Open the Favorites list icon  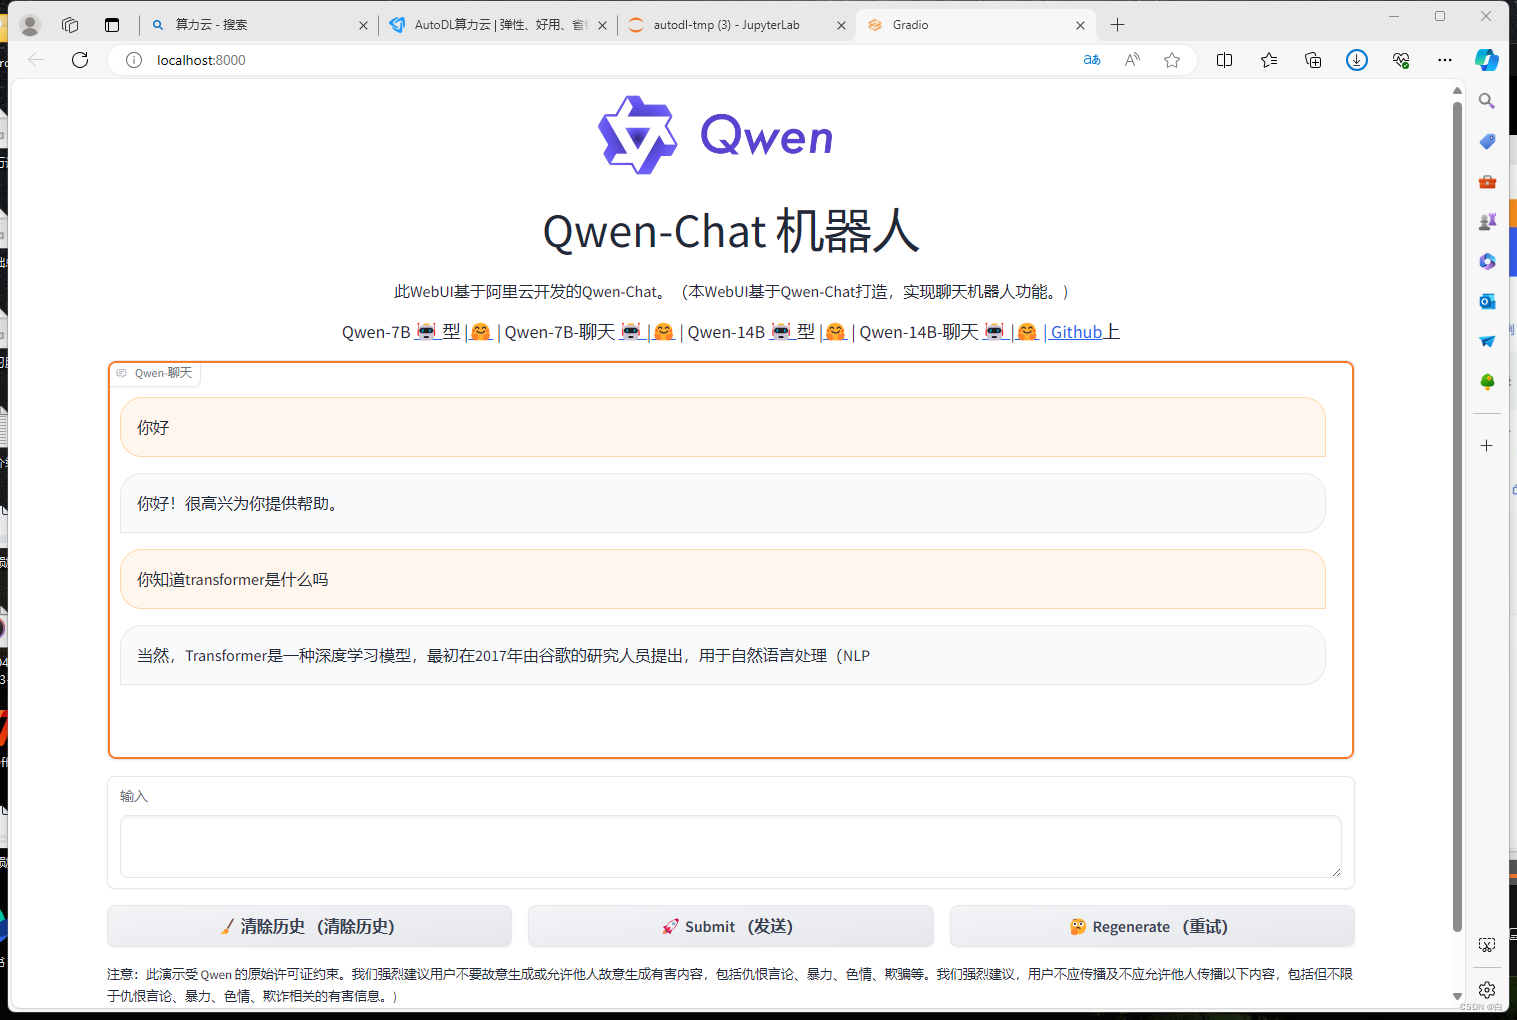pyautogui.click(x=1269, y=60)
